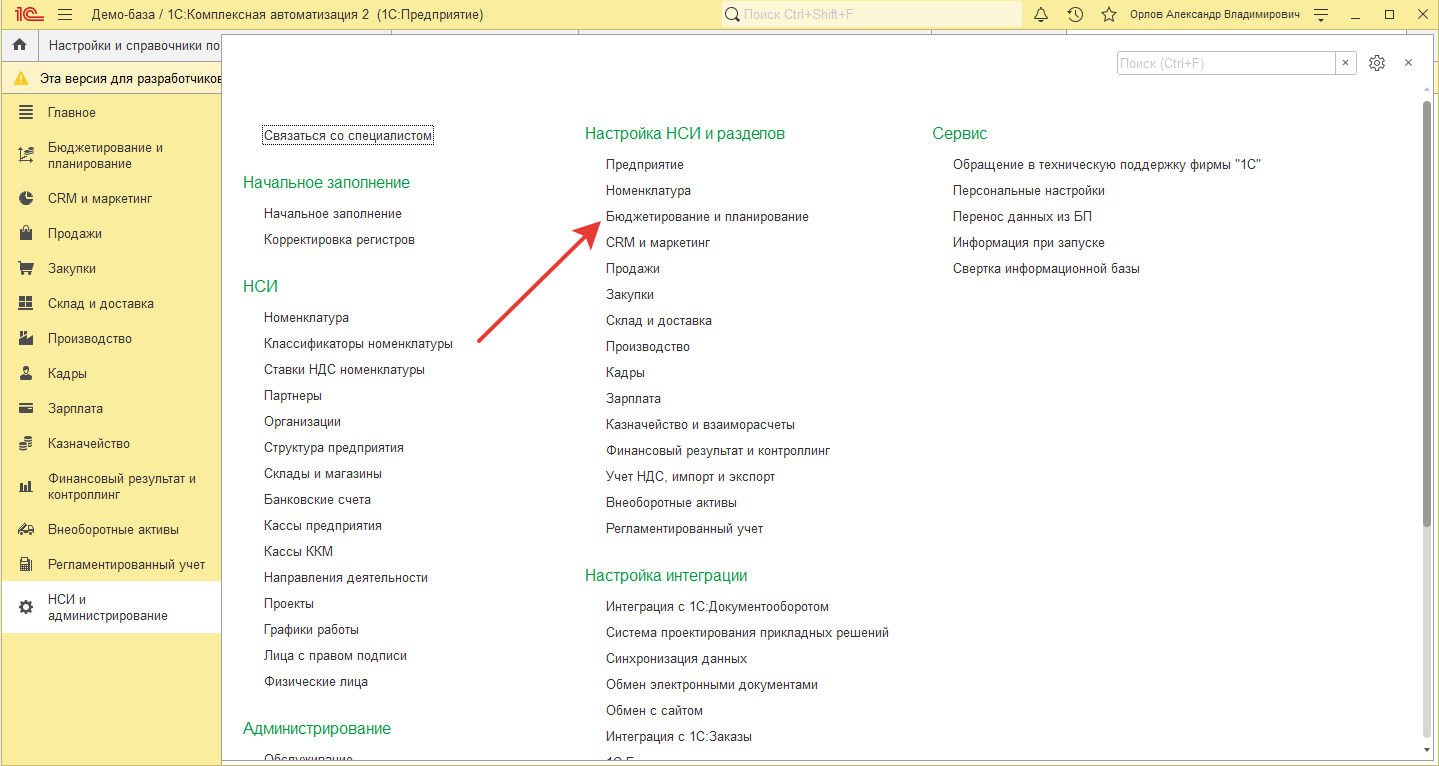Open favorites star icon
This screenshot has width=1439, height=766.
point(1108,15)
